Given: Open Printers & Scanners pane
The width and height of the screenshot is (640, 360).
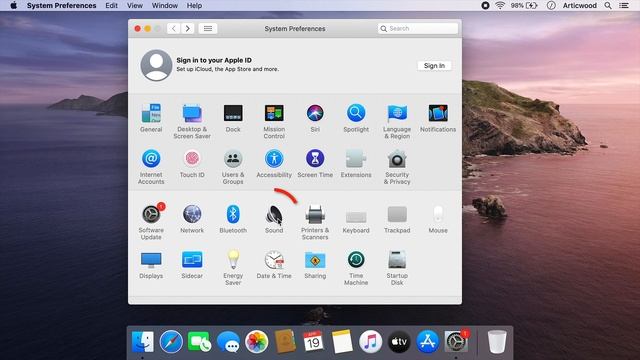Looking at the screenshot, I should (315, 214).
